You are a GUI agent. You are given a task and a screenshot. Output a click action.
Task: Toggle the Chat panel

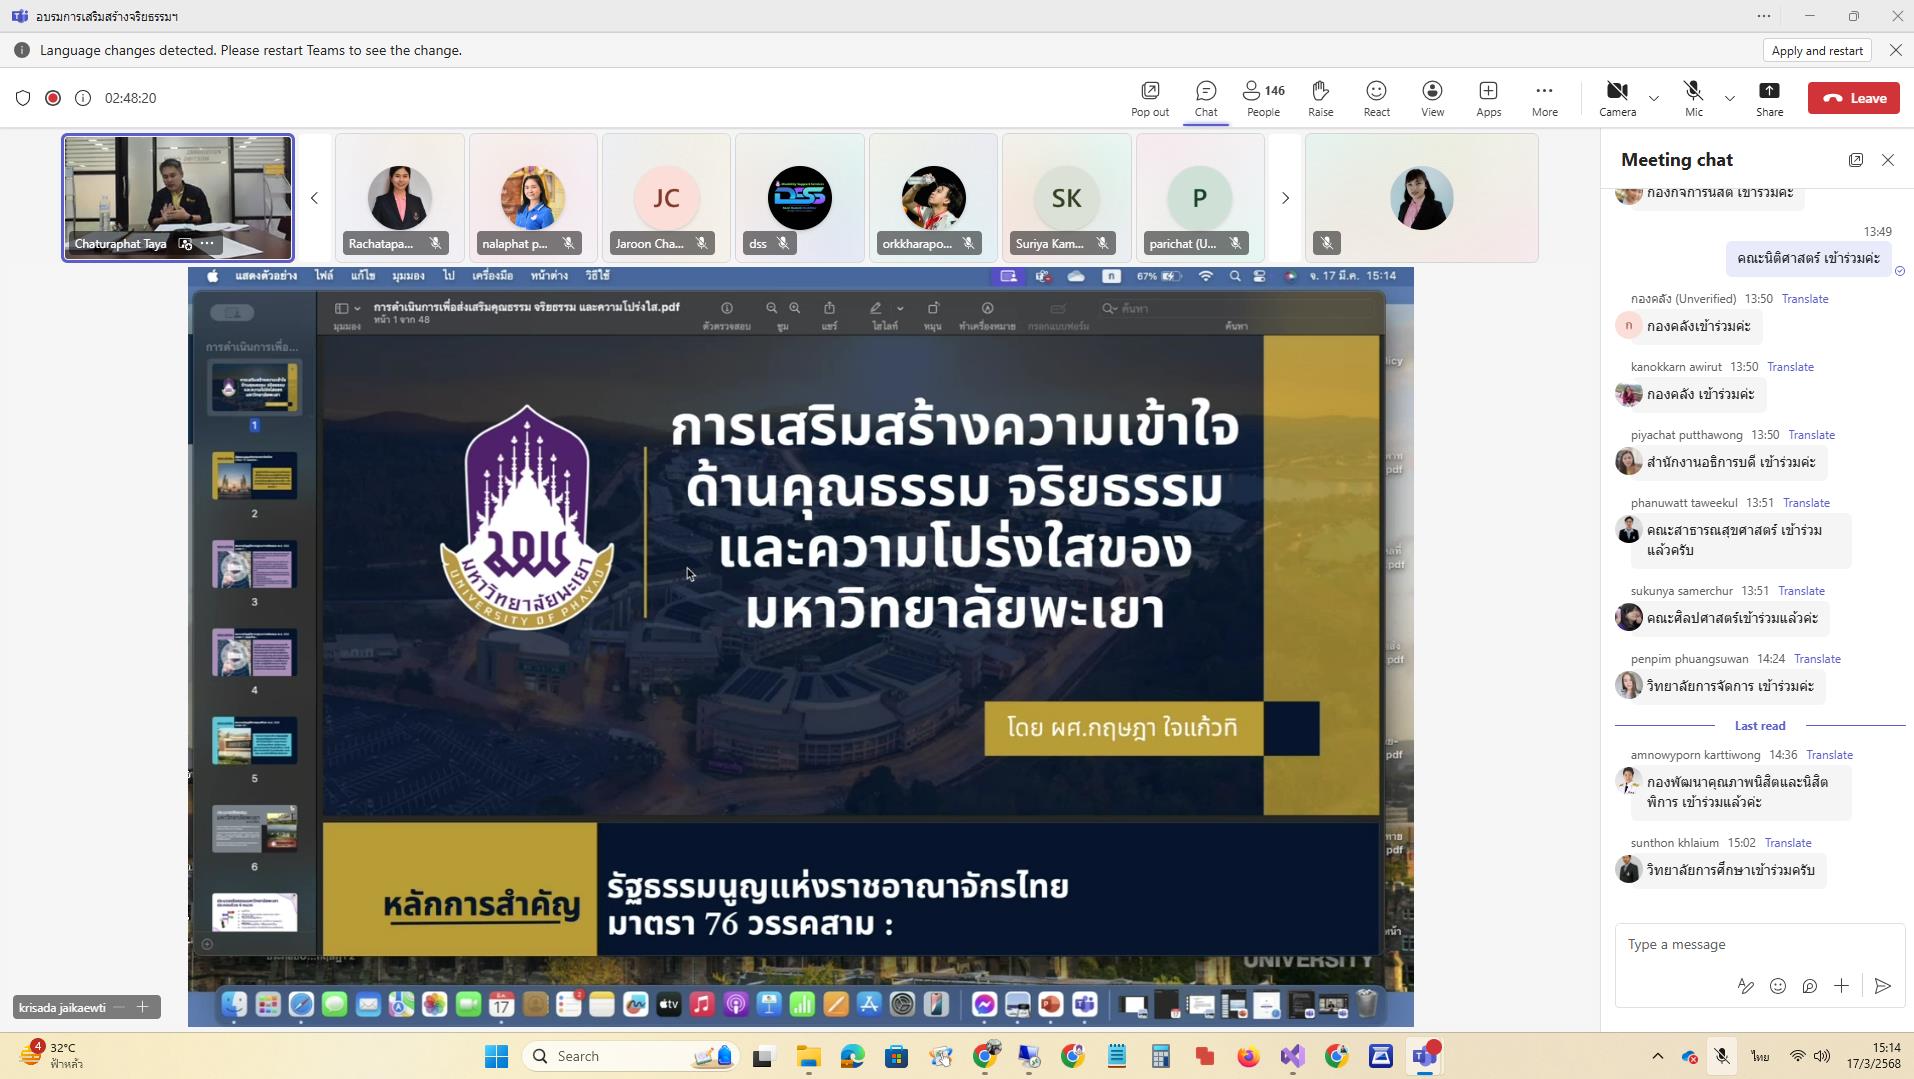pyautogui.click(x=1206, y=98)
